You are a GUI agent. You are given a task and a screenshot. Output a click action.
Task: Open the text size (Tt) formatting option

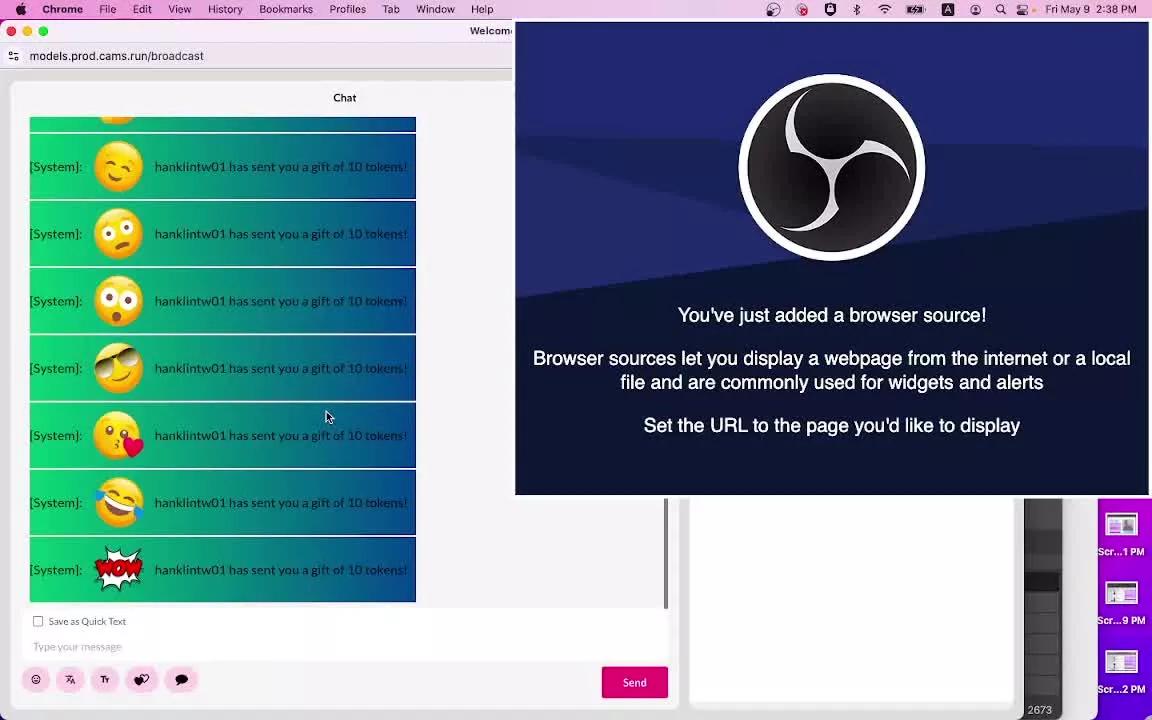pos(105,680)
